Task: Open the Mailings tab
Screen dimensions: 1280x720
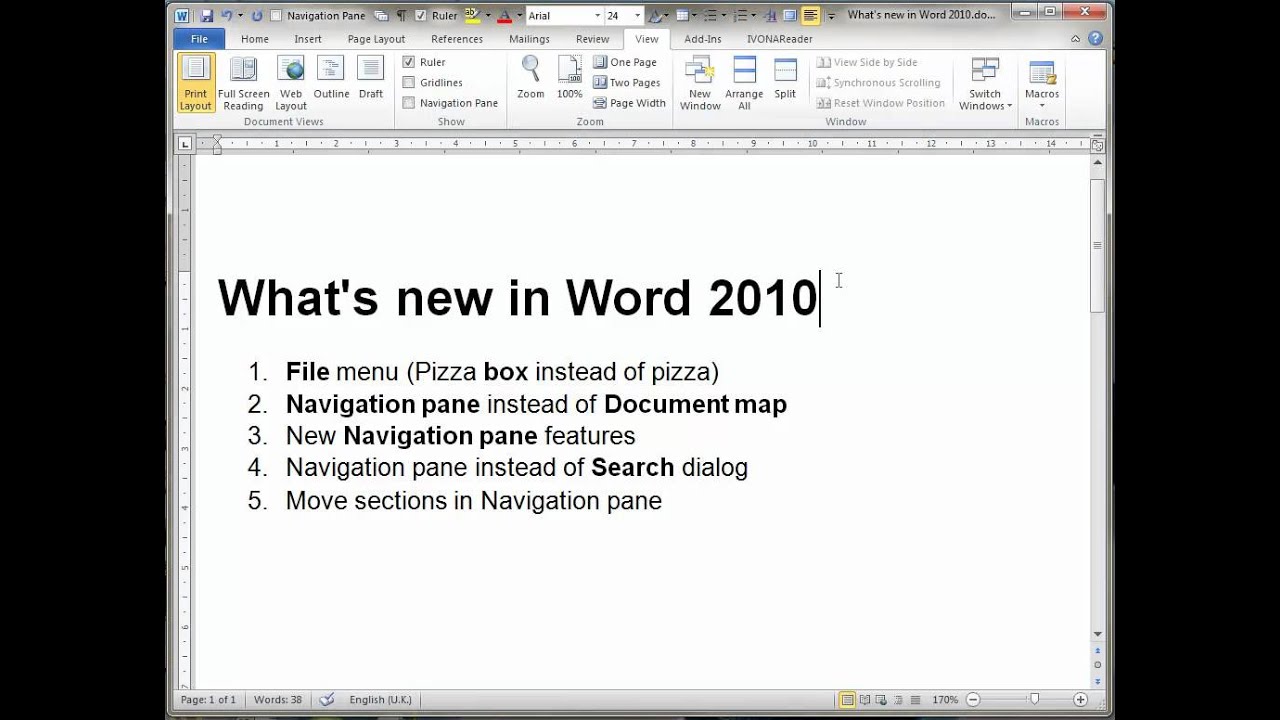Action: pos(529,39)
